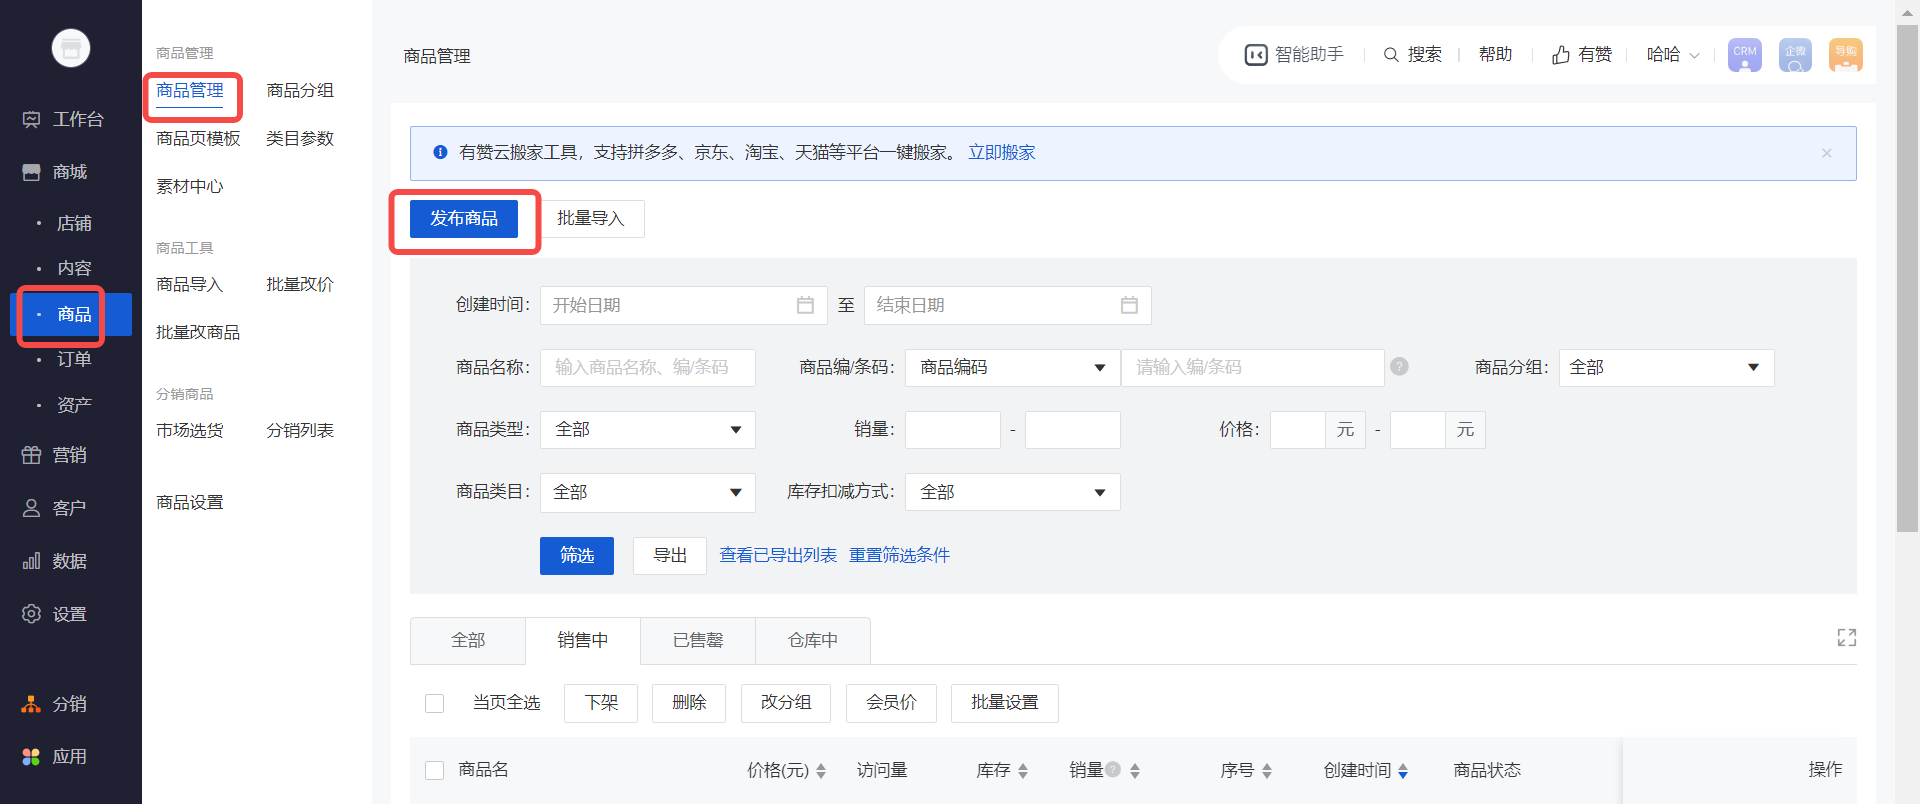Open the AI assistant (智能助手) icon

1256,55
